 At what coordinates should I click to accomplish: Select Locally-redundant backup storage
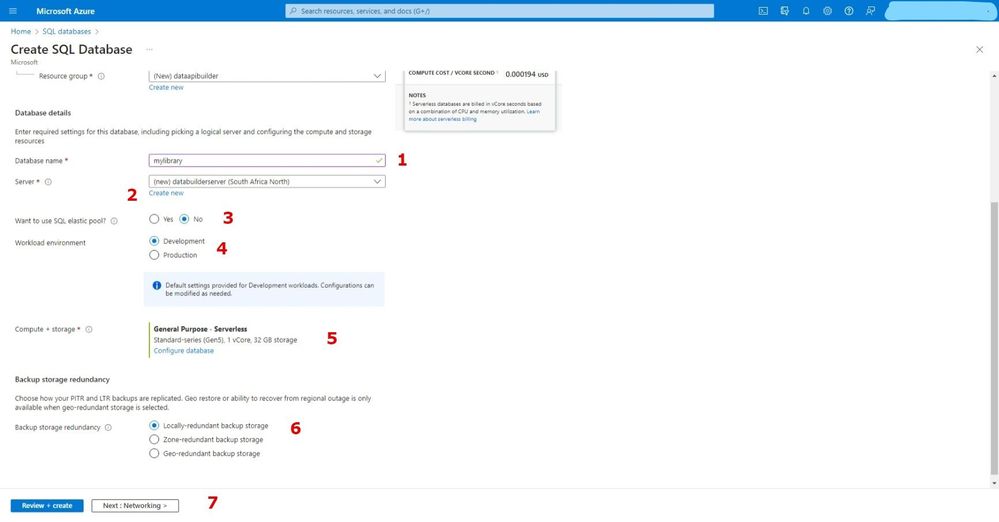pyautogui.click(x=154, y=425)
